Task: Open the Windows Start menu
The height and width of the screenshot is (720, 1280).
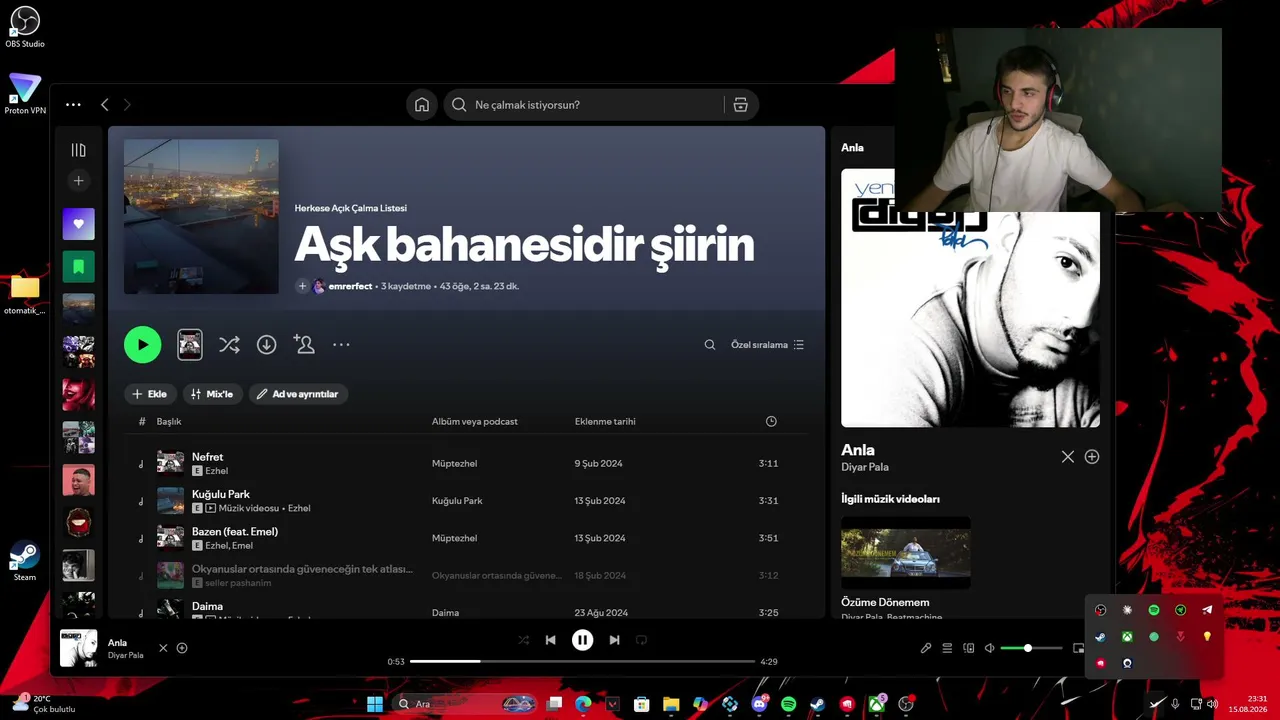Action: point(374,704)
